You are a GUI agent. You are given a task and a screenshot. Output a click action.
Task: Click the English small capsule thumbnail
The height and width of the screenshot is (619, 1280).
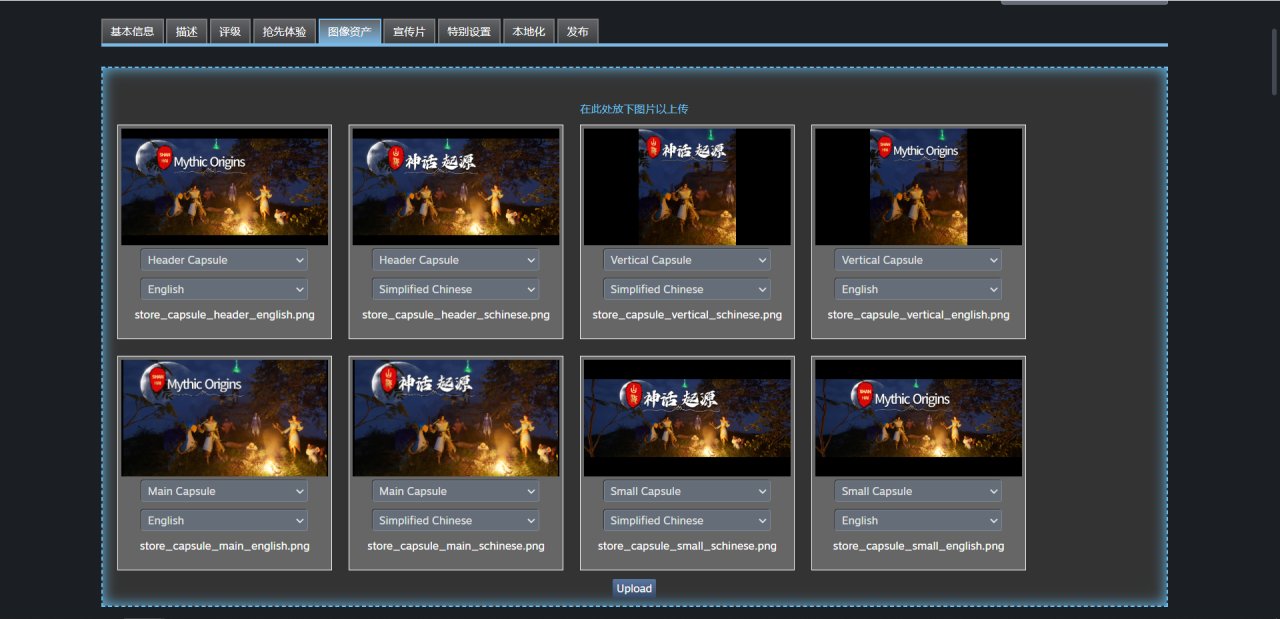coord(919,418)
